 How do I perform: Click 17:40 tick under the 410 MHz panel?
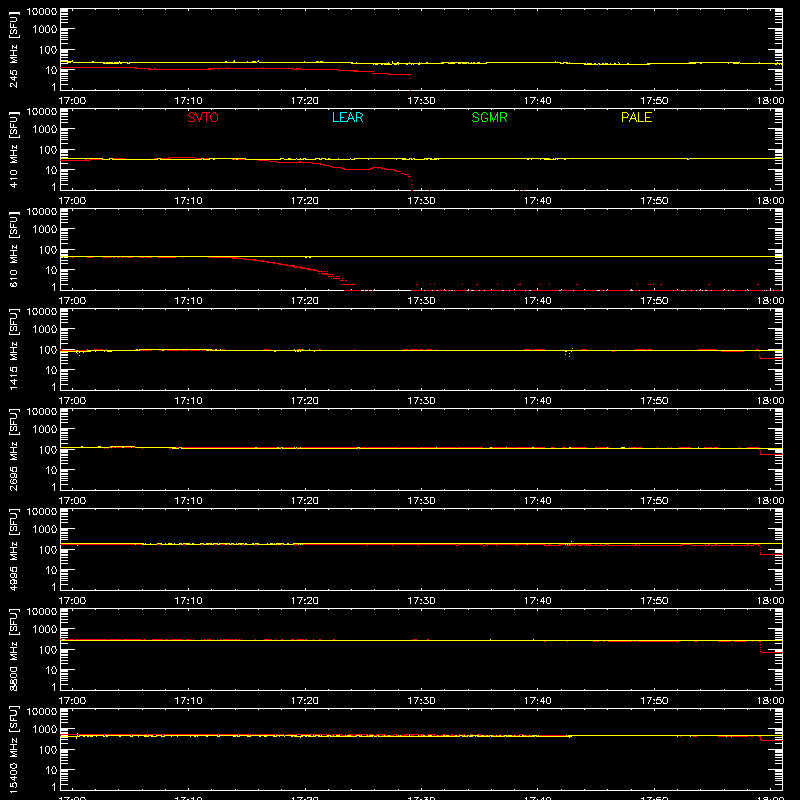pos(538,201)
